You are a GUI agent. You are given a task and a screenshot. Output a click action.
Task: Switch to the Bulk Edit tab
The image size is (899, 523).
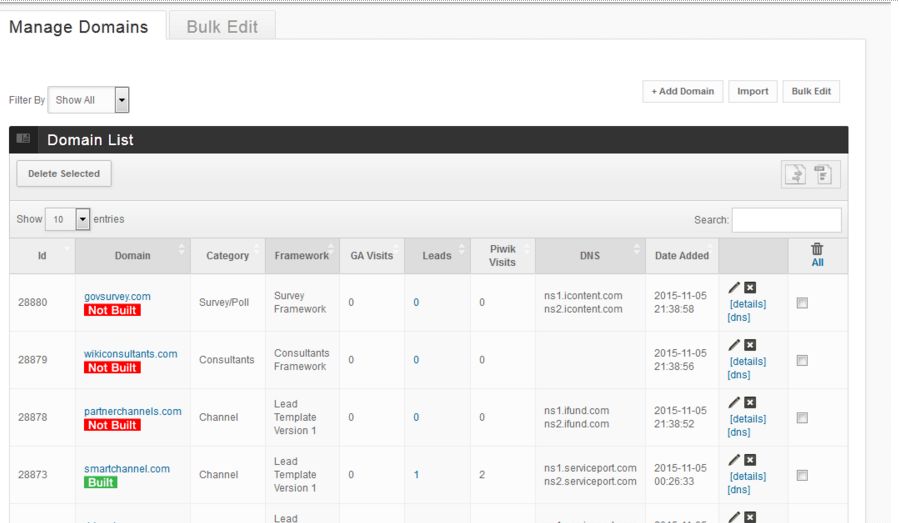[222, 26]
